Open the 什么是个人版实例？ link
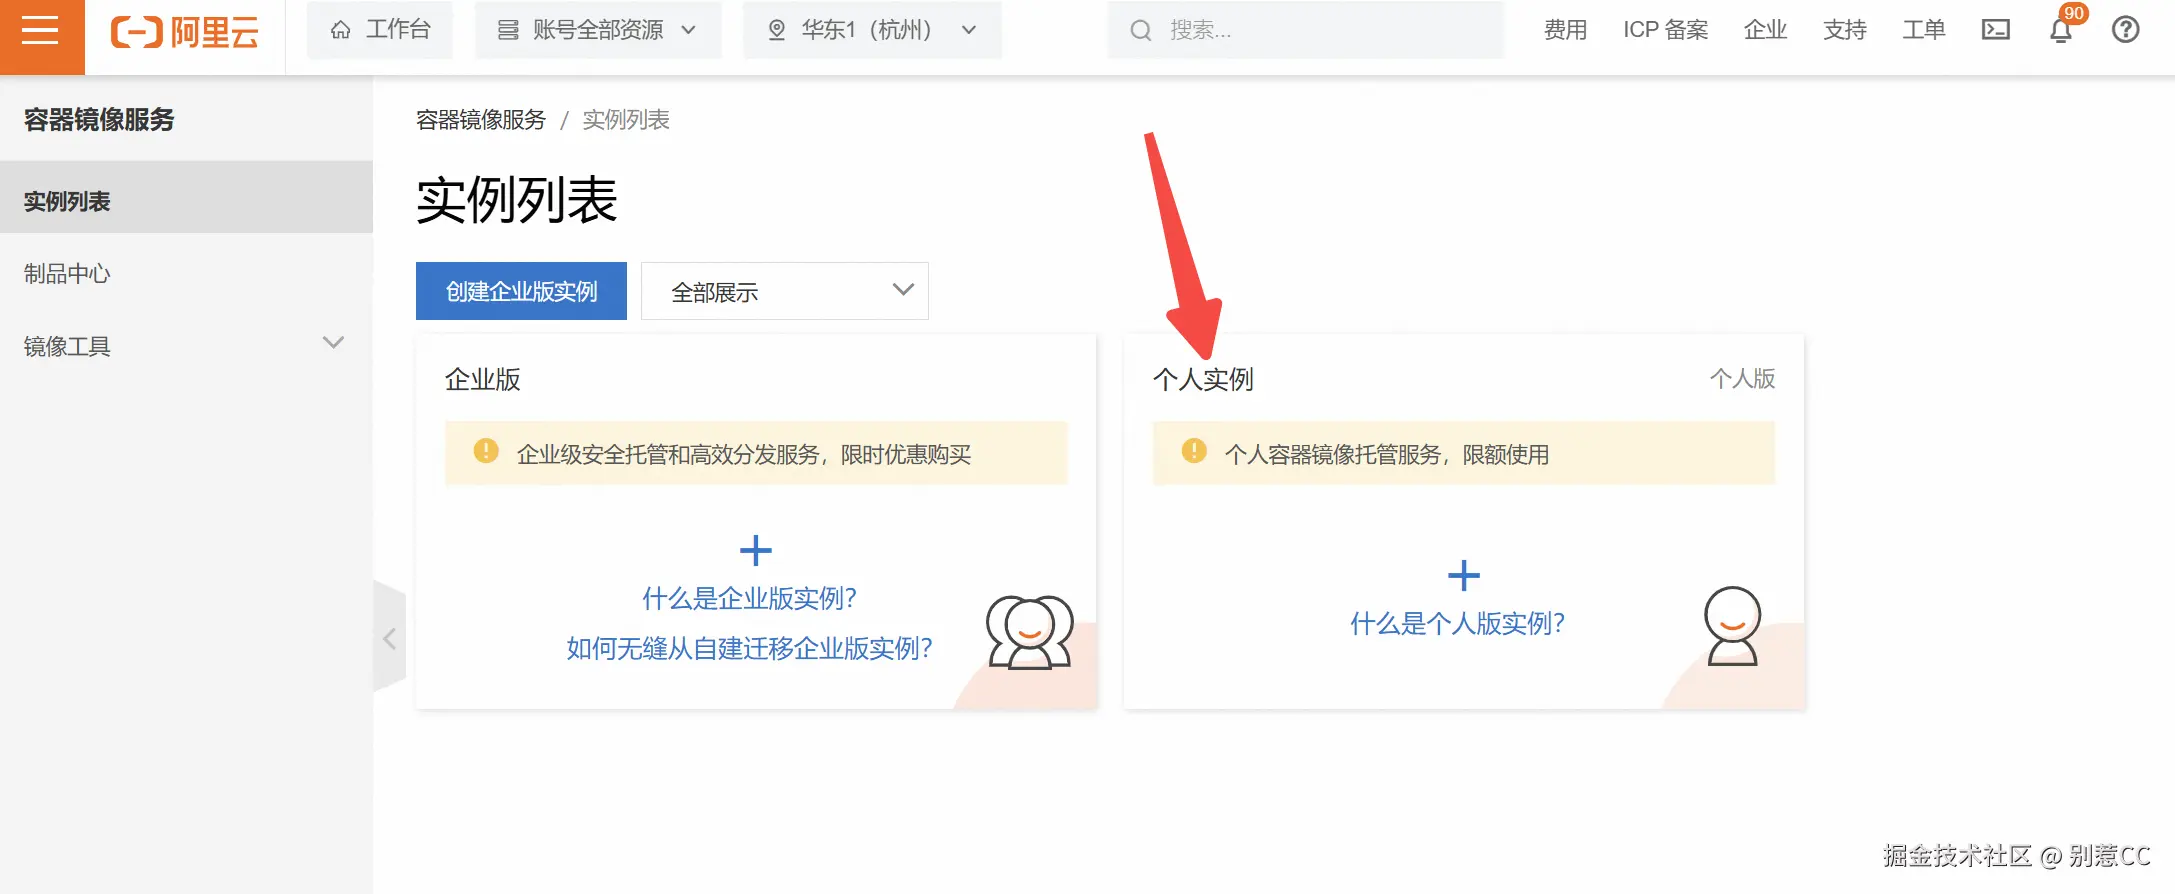This screenshot has width=2175, height=894. click(1458, 623)
